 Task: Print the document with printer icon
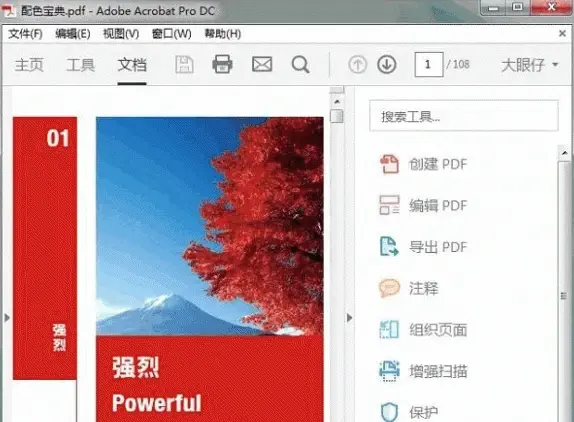pyautogui.click(x=222, y=64)
